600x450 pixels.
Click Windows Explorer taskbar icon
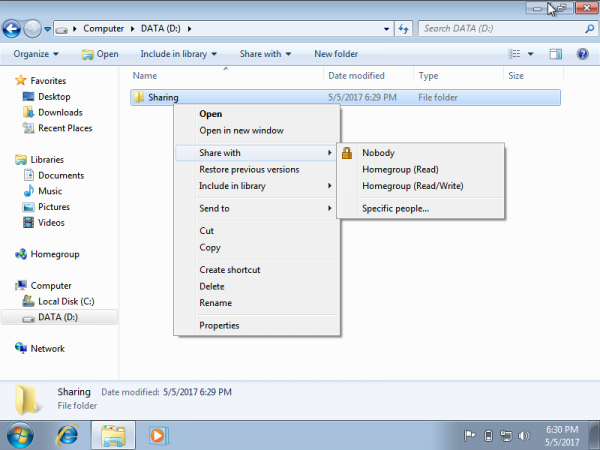(x=113, y=435)
